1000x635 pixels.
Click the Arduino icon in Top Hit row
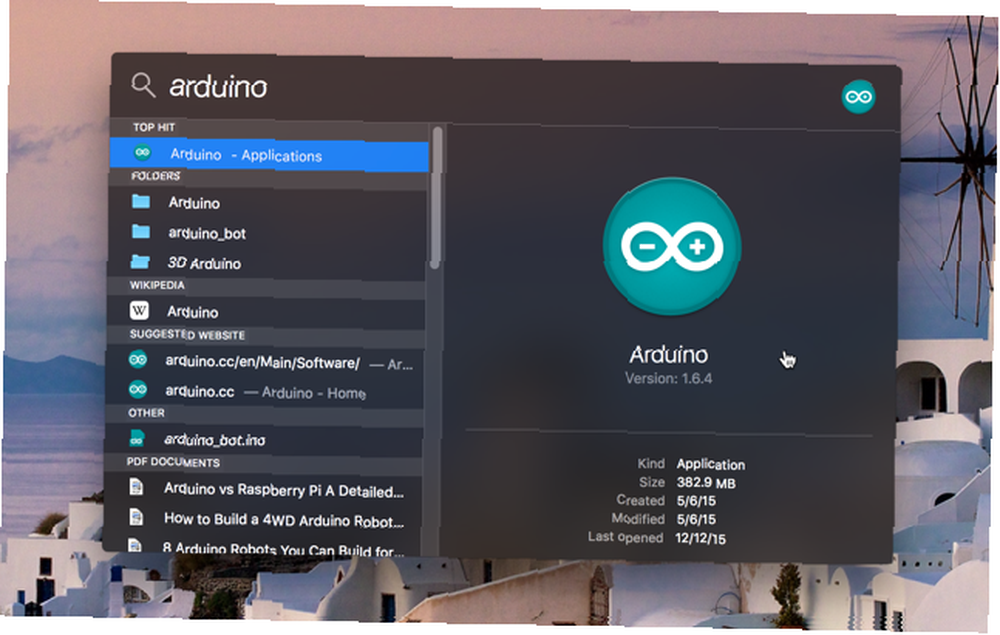tap(142, 152)
